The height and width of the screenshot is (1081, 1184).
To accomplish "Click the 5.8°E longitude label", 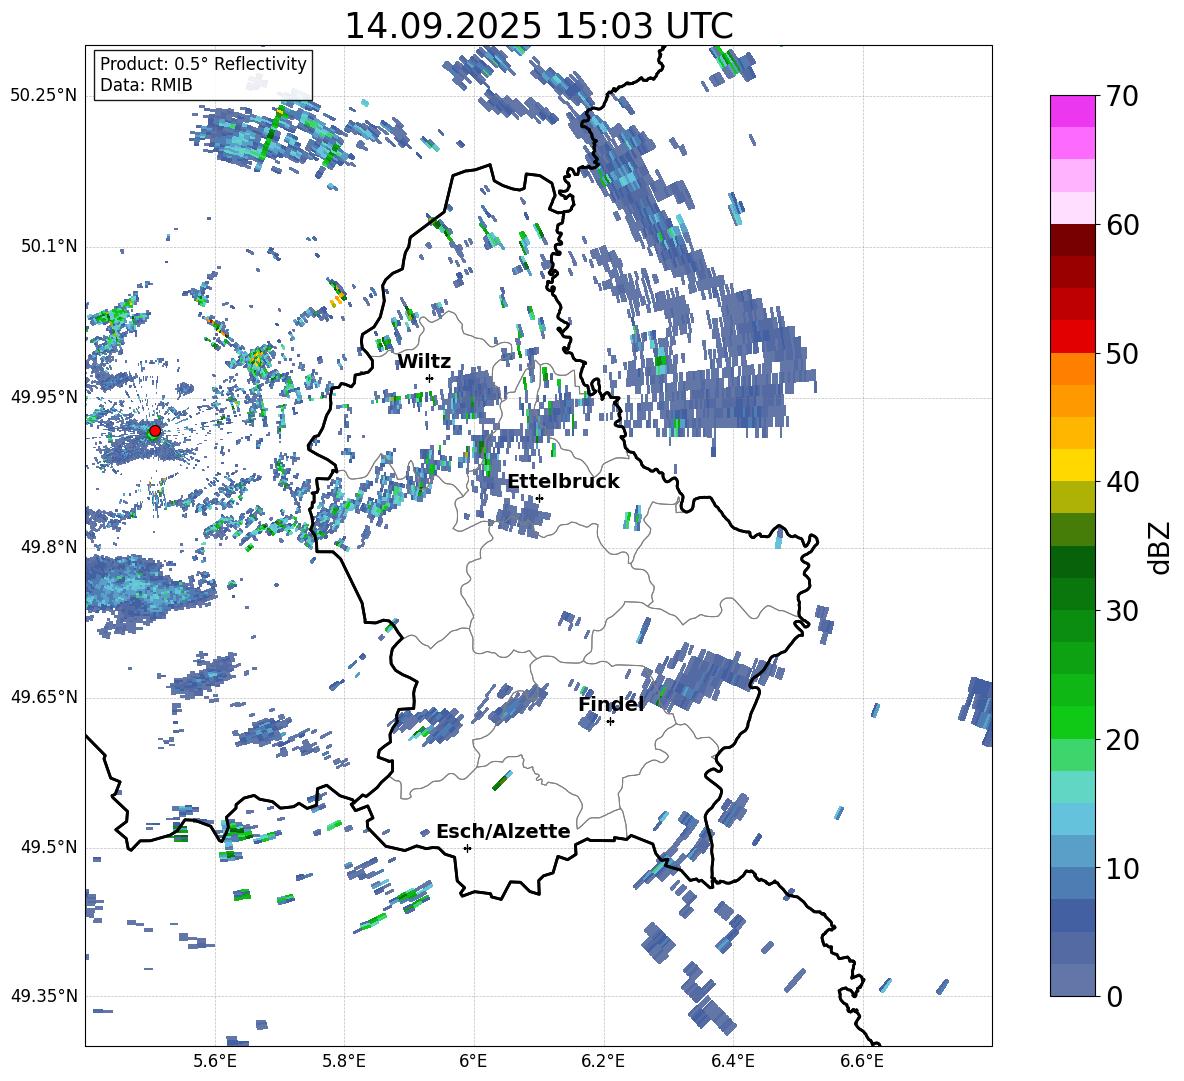I will (x=344, y=1061).
